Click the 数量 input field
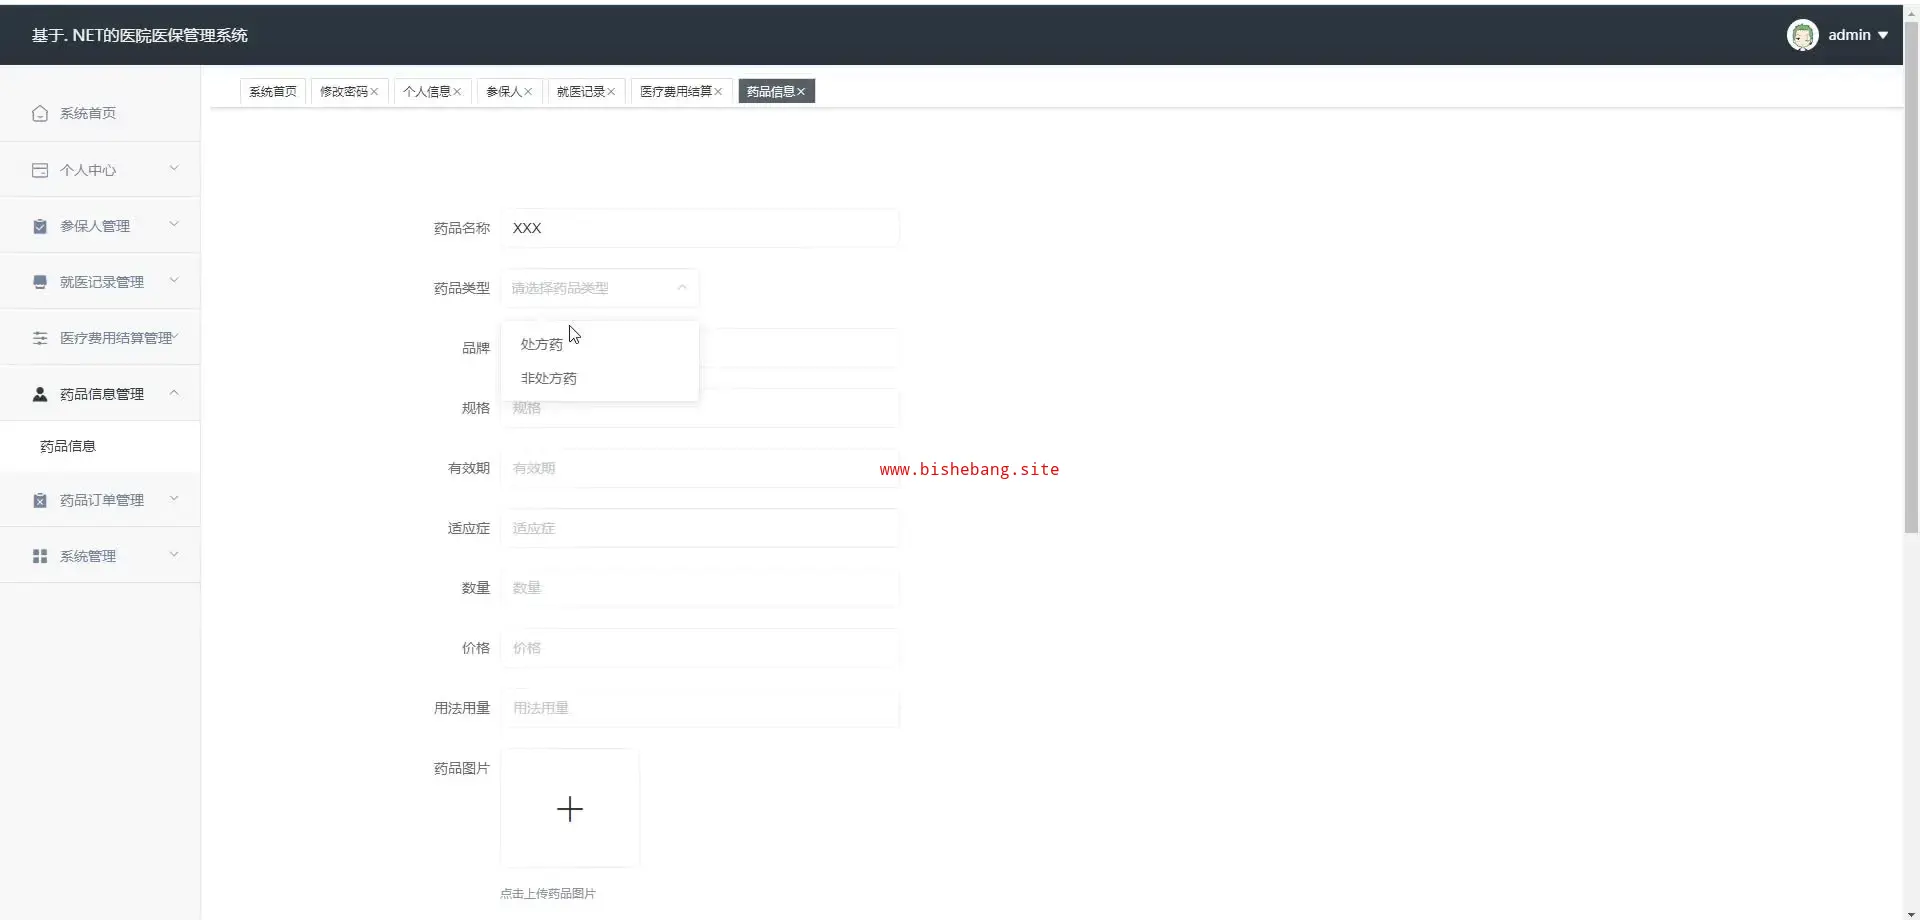This screenshot has width=1920, height=920. click(x=700, y=588)
